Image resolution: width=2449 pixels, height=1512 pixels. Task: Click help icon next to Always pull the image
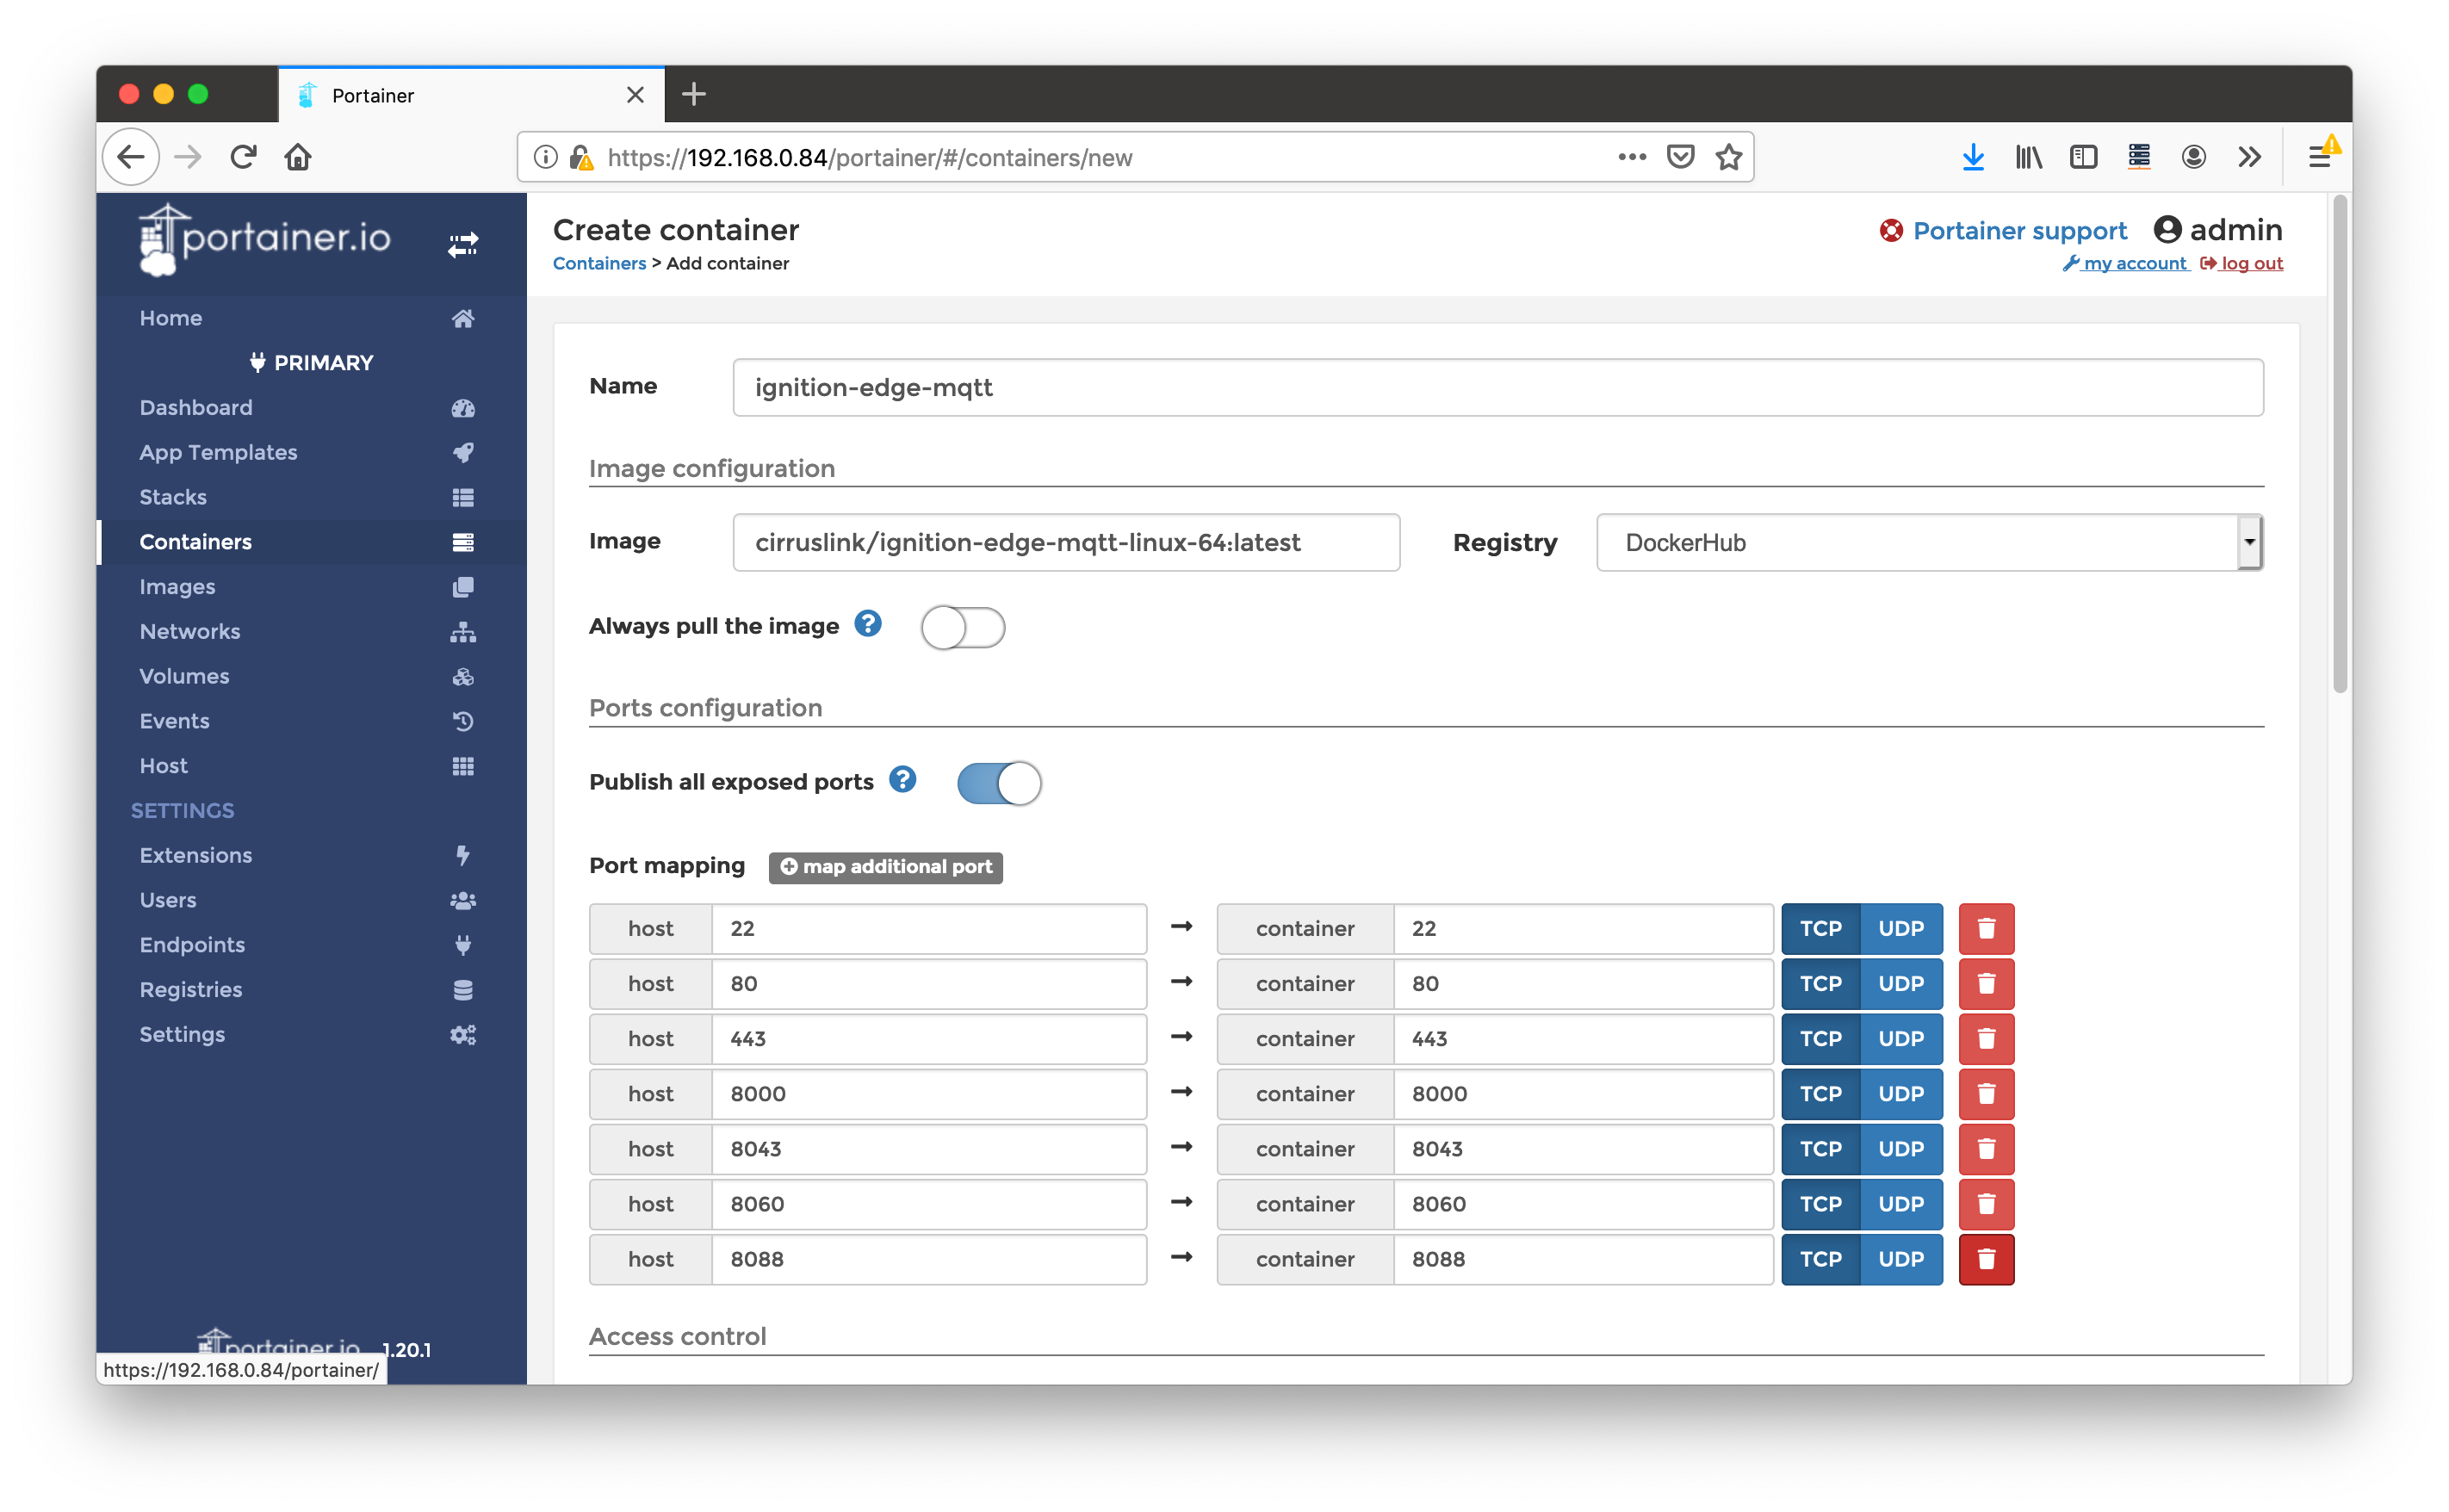point(868,624)
